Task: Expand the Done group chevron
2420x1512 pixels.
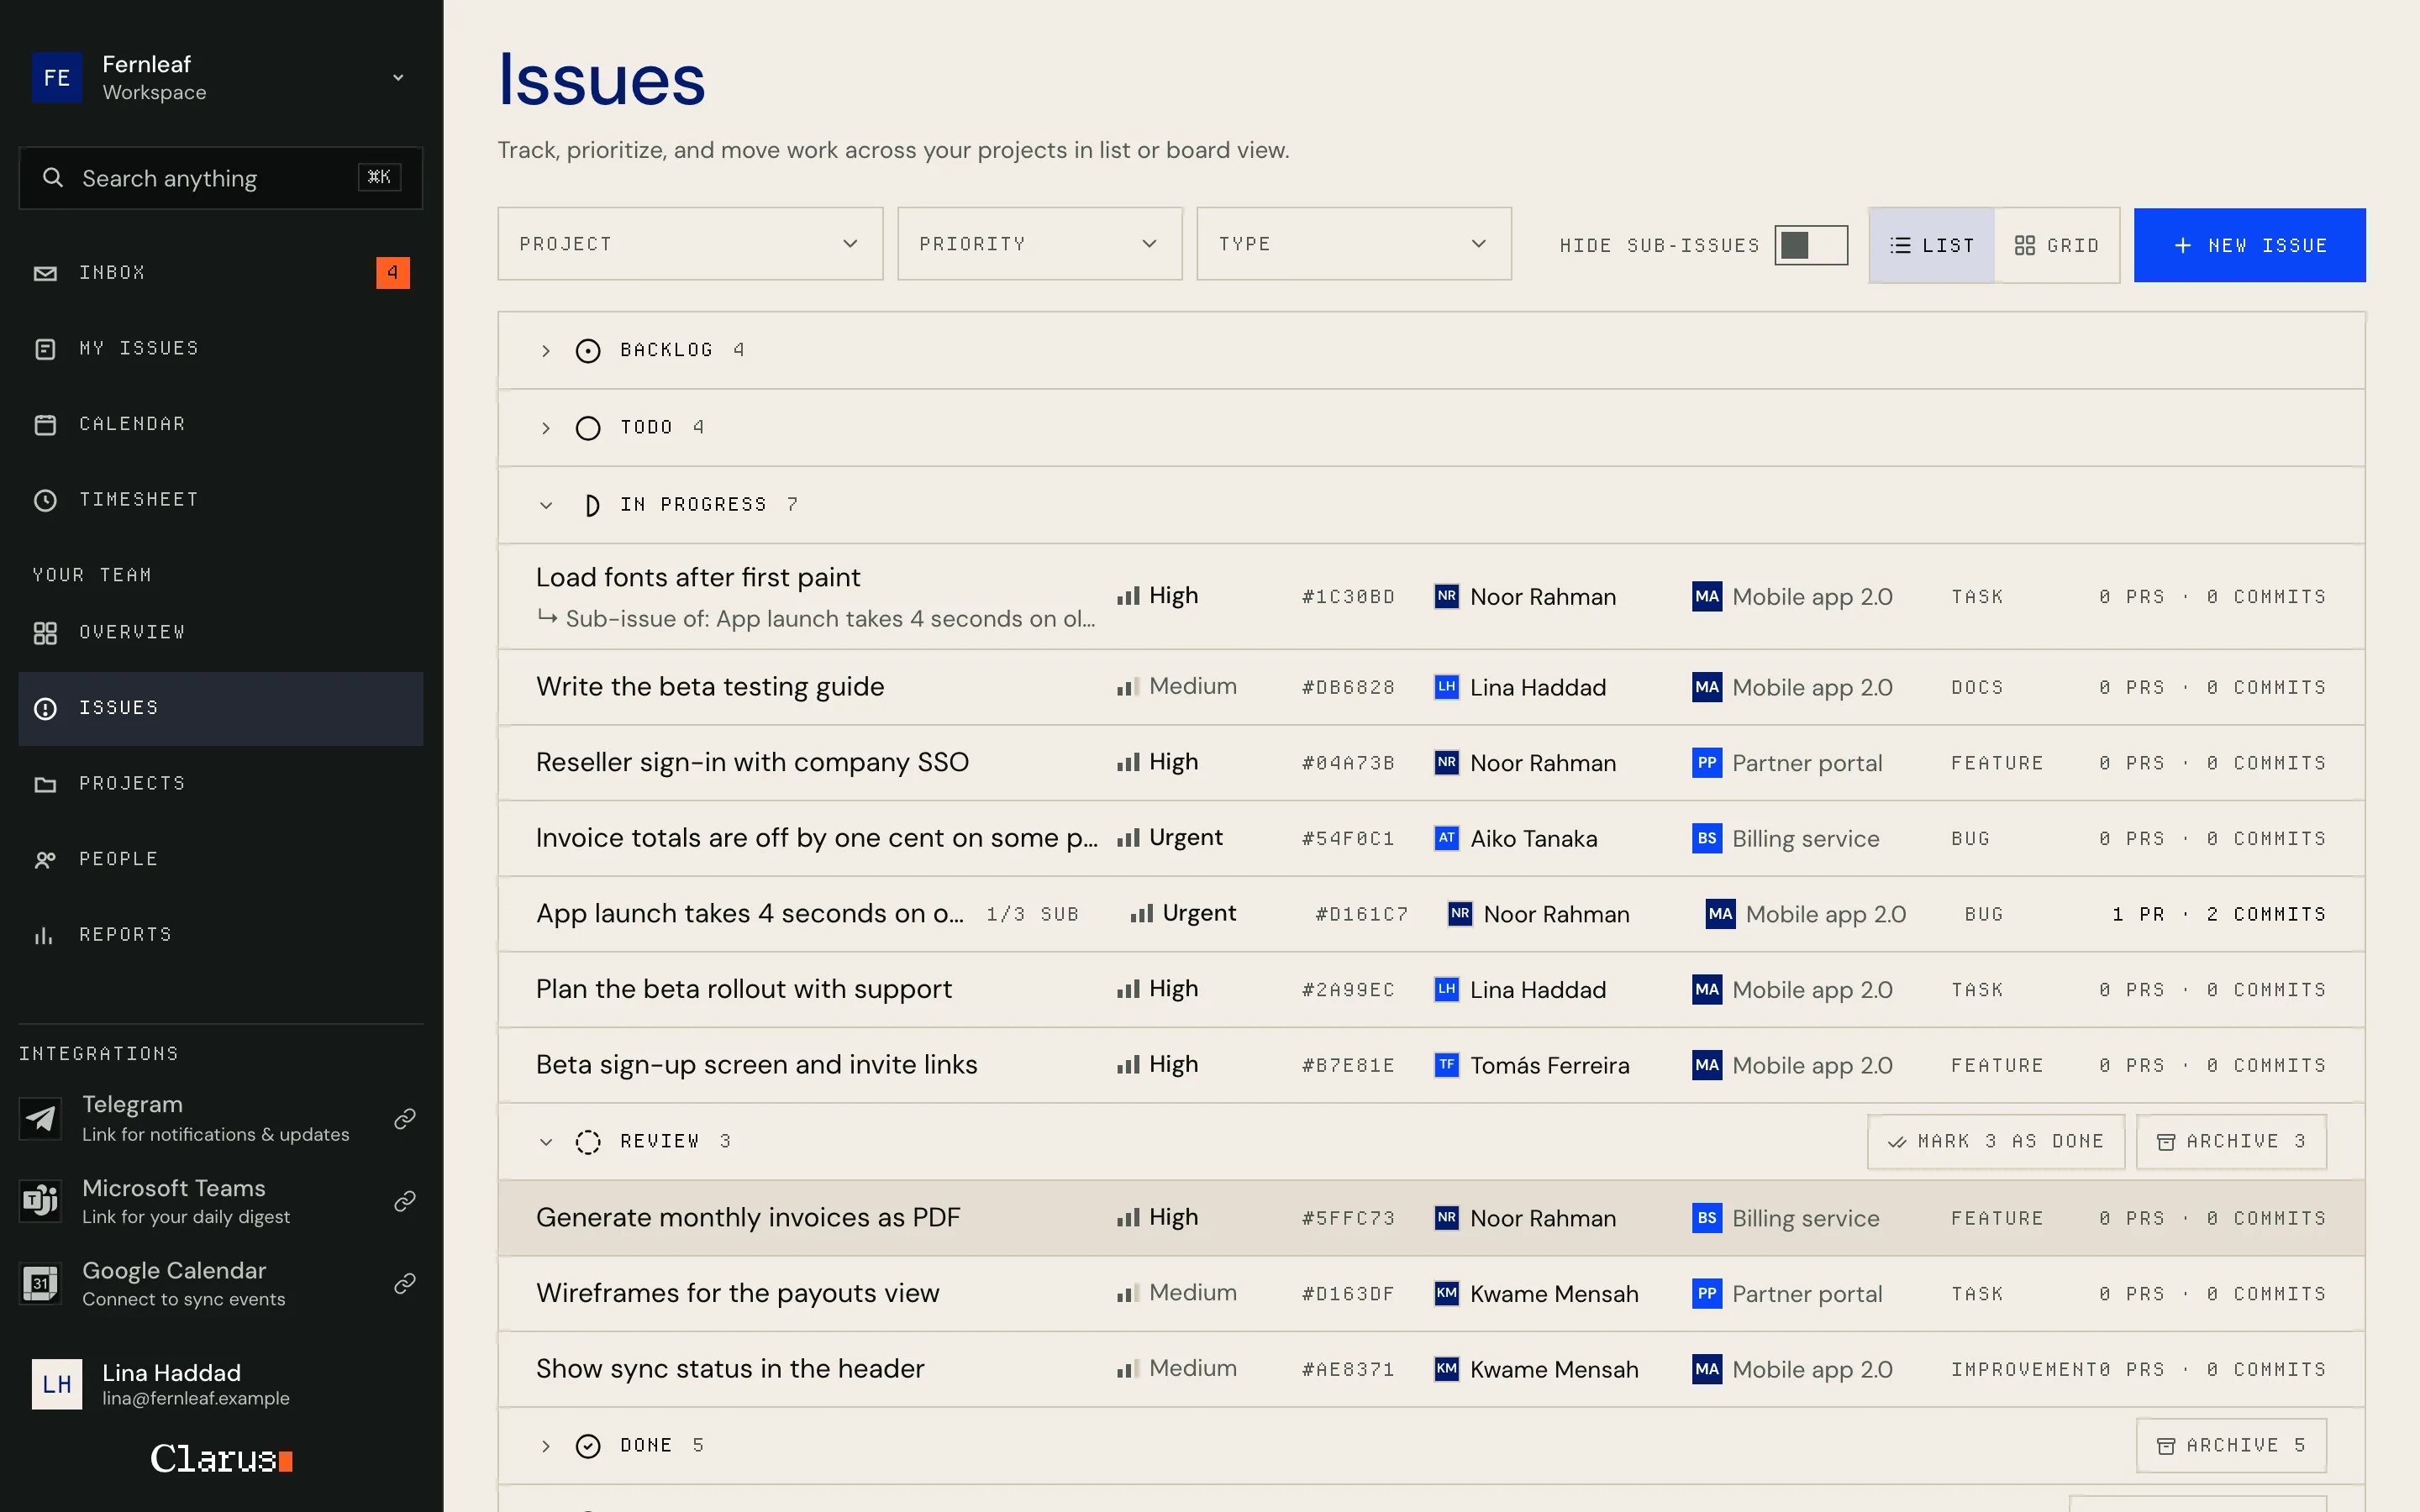Action: click(546, 1446)
